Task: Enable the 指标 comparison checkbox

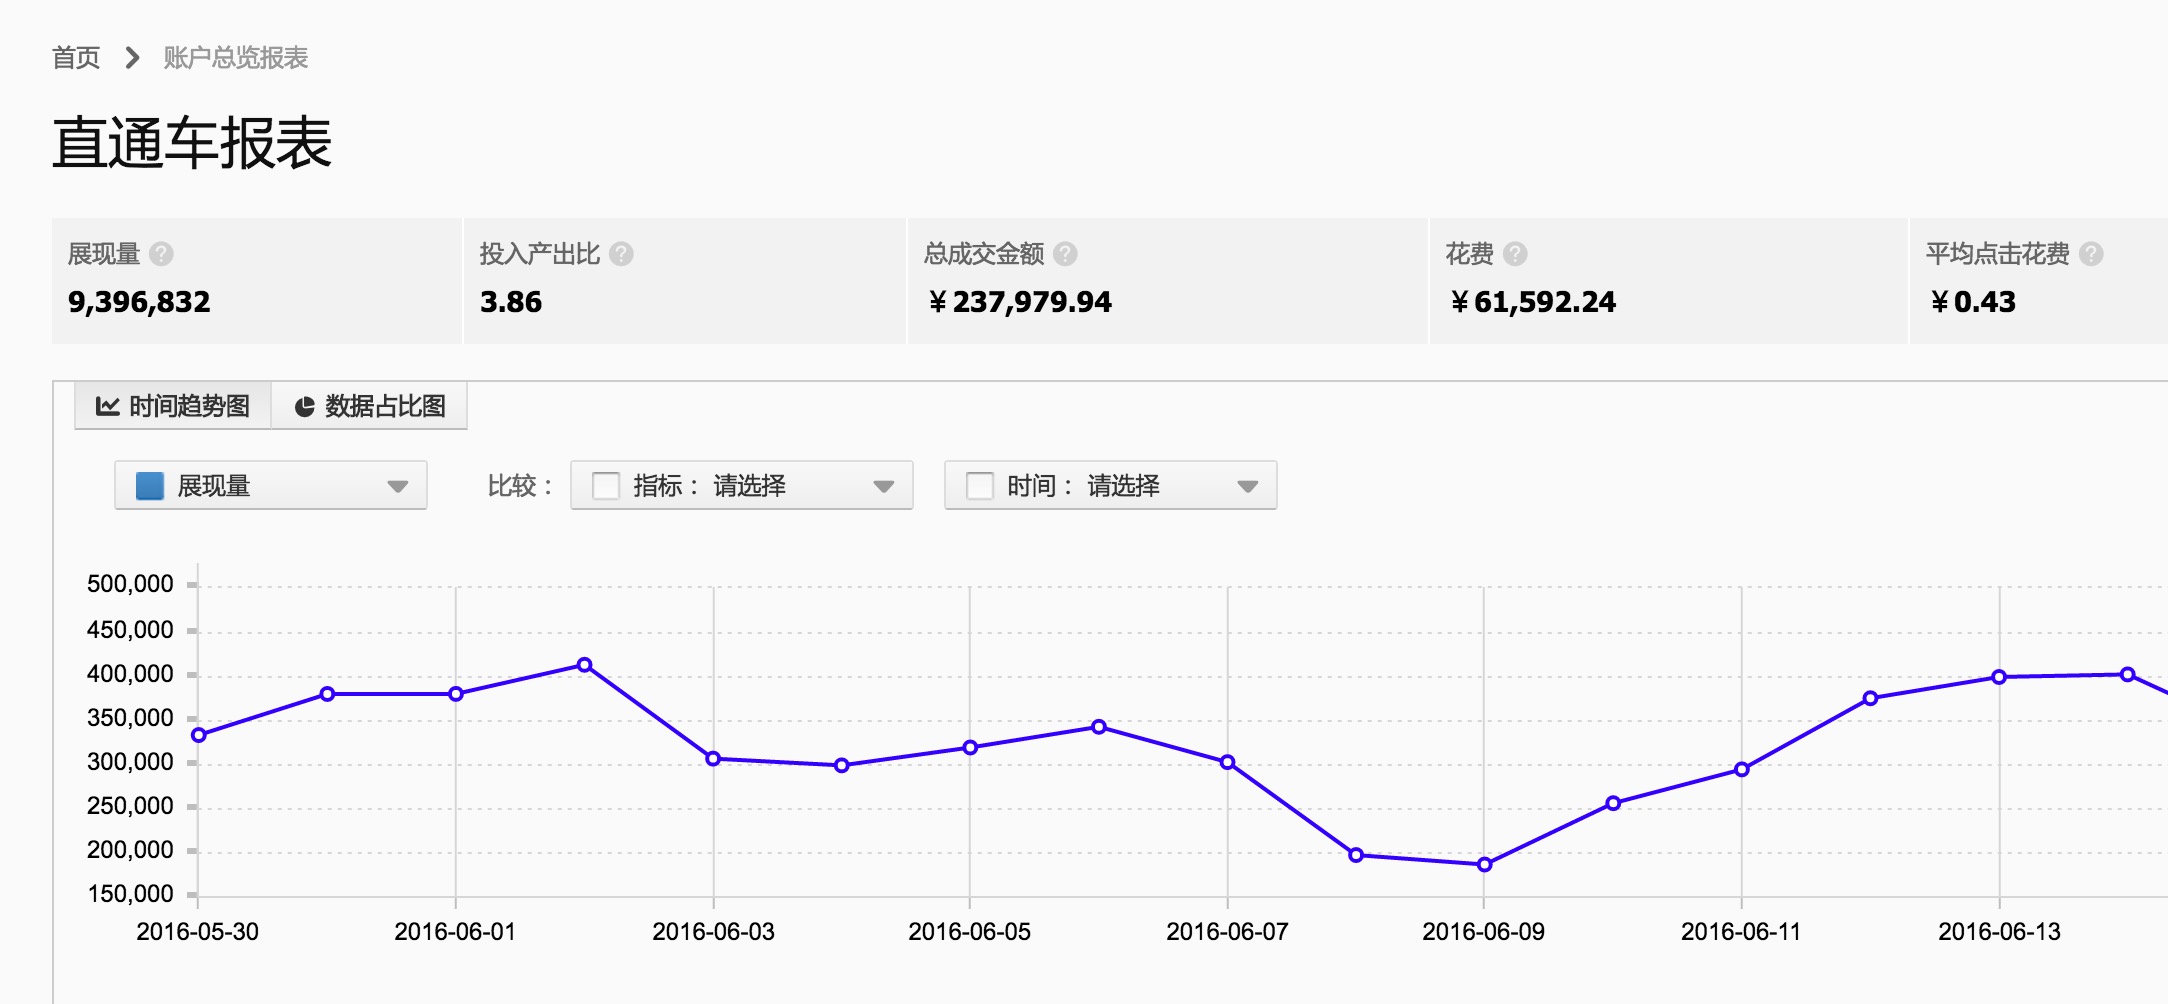Action: [606, 486]
